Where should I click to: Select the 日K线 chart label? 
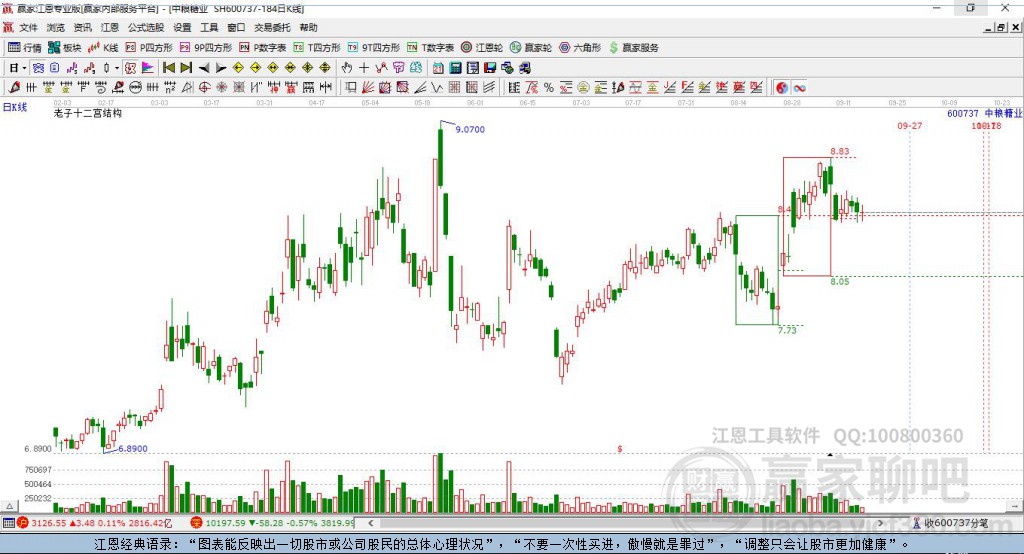15,107
